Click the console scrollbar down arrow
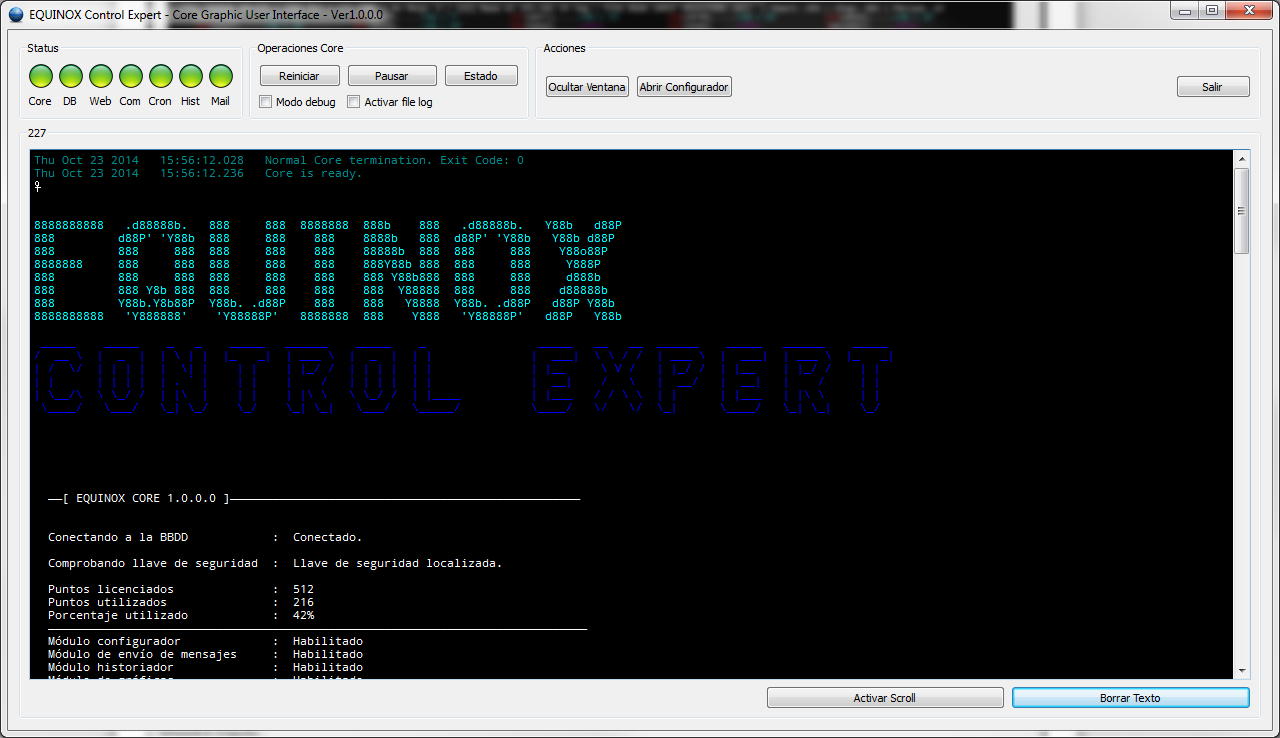Screen dimensions: 1280x738 pos(1242,671)
